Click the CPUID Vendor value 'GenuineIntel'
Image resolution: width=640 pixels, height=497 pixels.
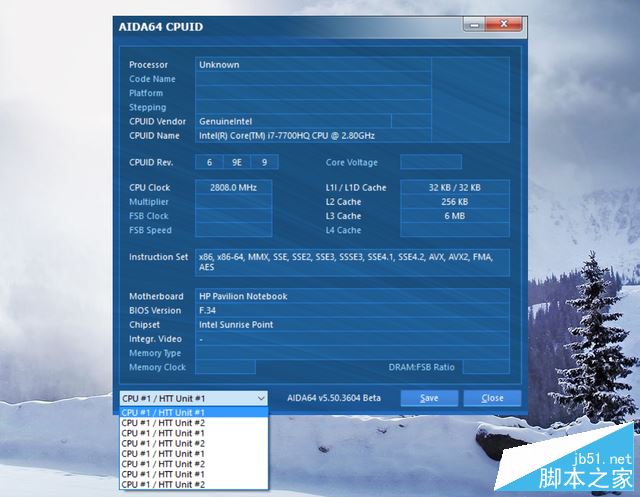[x=225, y=121]
